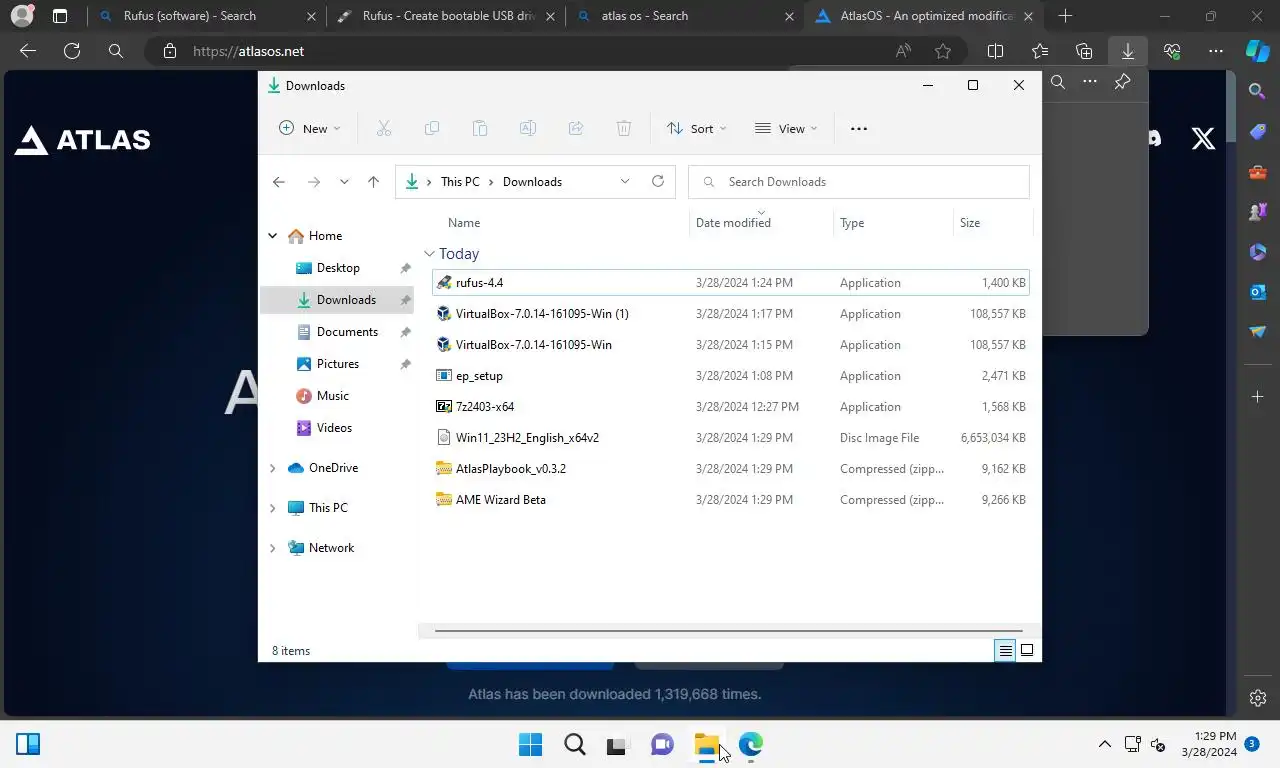
Task: Open Task View on taskbar
Action: pyautogui.click(x=617, y=744)
